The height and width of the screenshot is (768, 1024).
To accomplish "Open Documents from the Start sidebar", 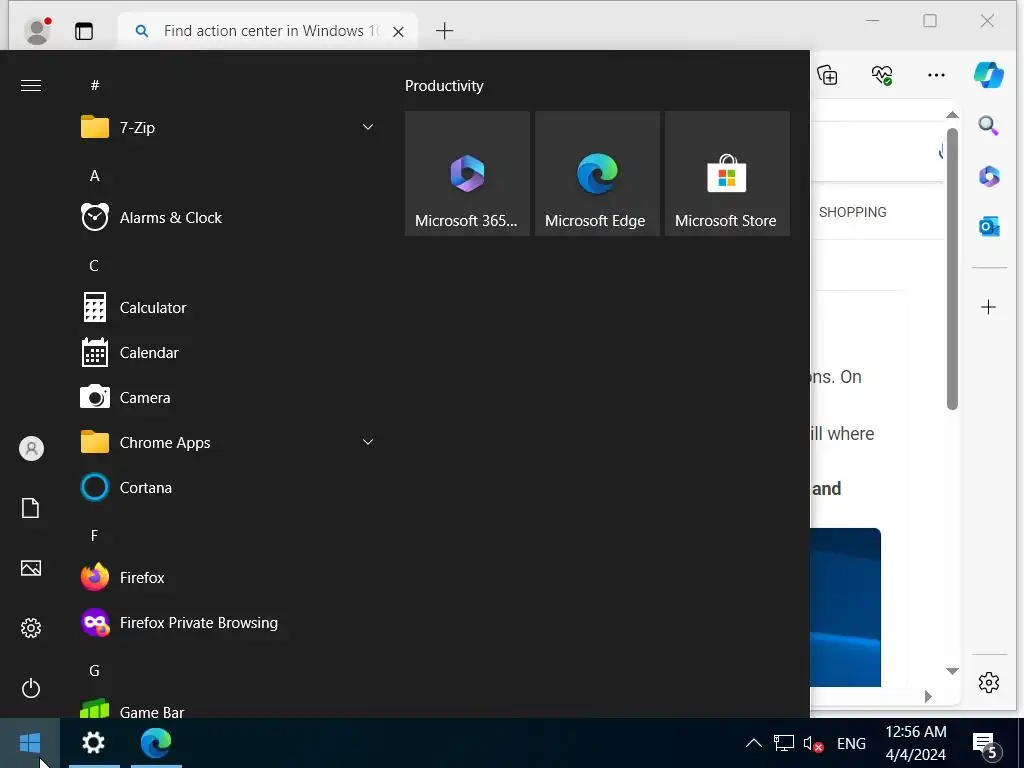I will pyautogui.click(x=31, y=508).
